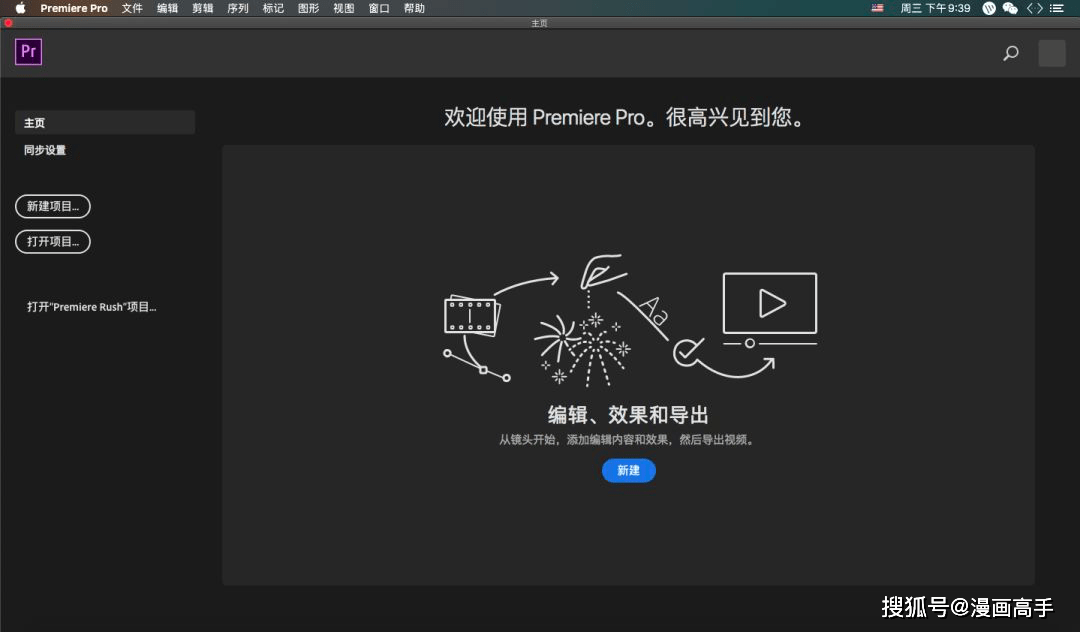1080x632 pixels.
Task: Click the description text starting 从镜头开始
Action: [626, 439]
